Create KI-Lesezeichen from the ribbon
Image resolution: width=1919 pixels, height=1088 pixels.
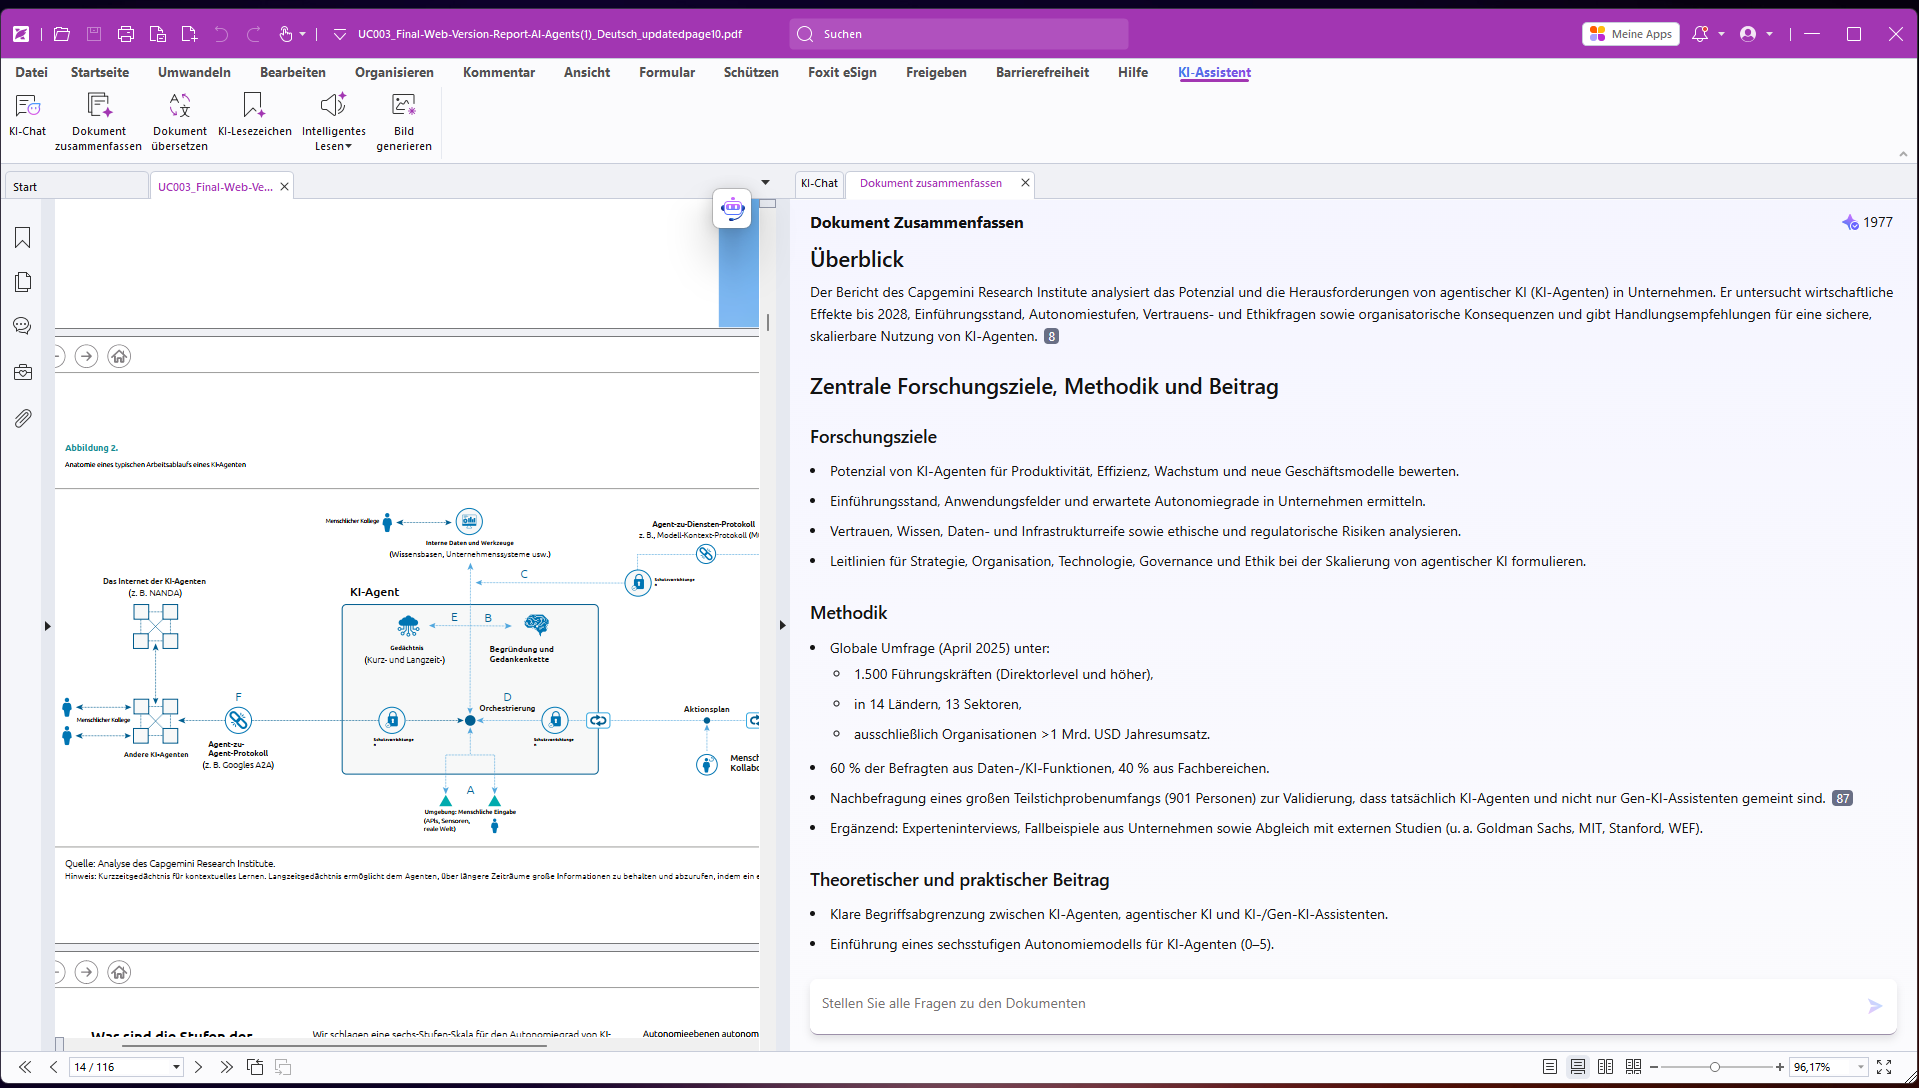[x=254, y=116]
